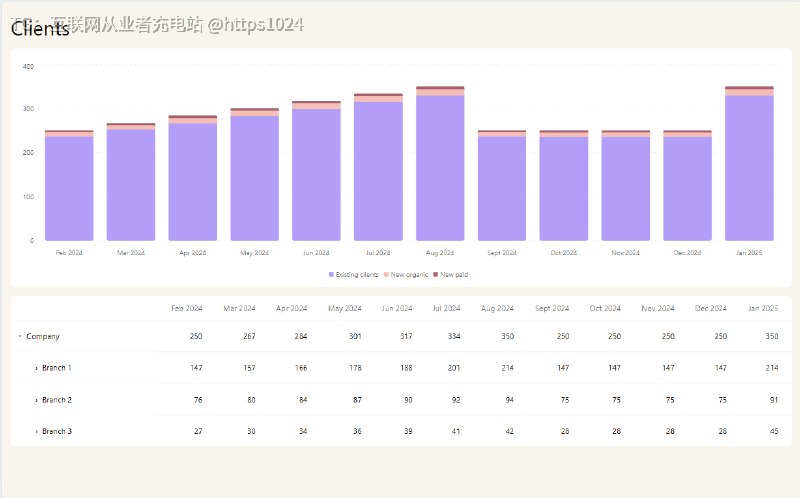Screen dimensions: 800x498
Task: Expand the Branch 1 row
Action: tap(36, 368)
